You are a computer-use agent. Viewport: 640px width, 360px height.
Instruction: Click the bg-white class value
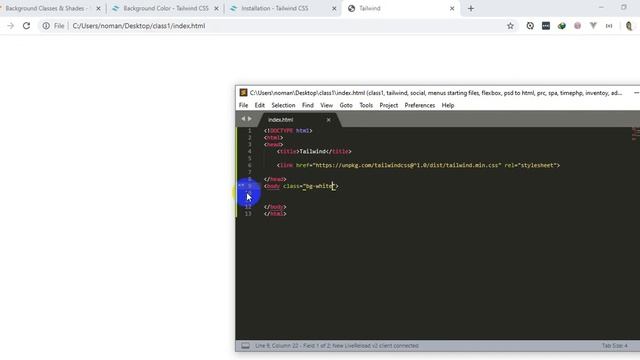click(x=320, y=186)
